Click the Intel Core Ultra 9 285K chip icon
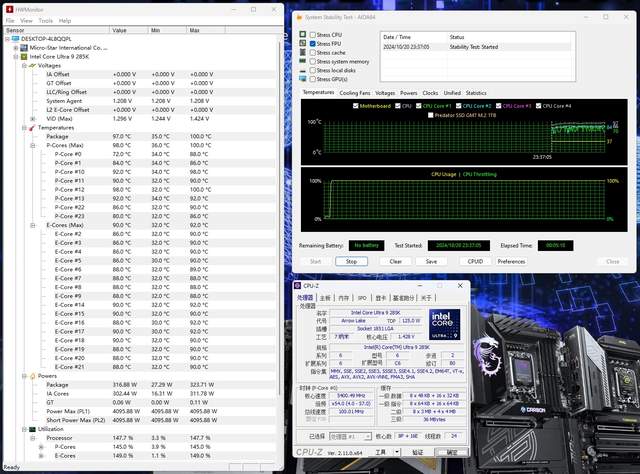The width and height of the screenshot is (640, 474). 24,57
